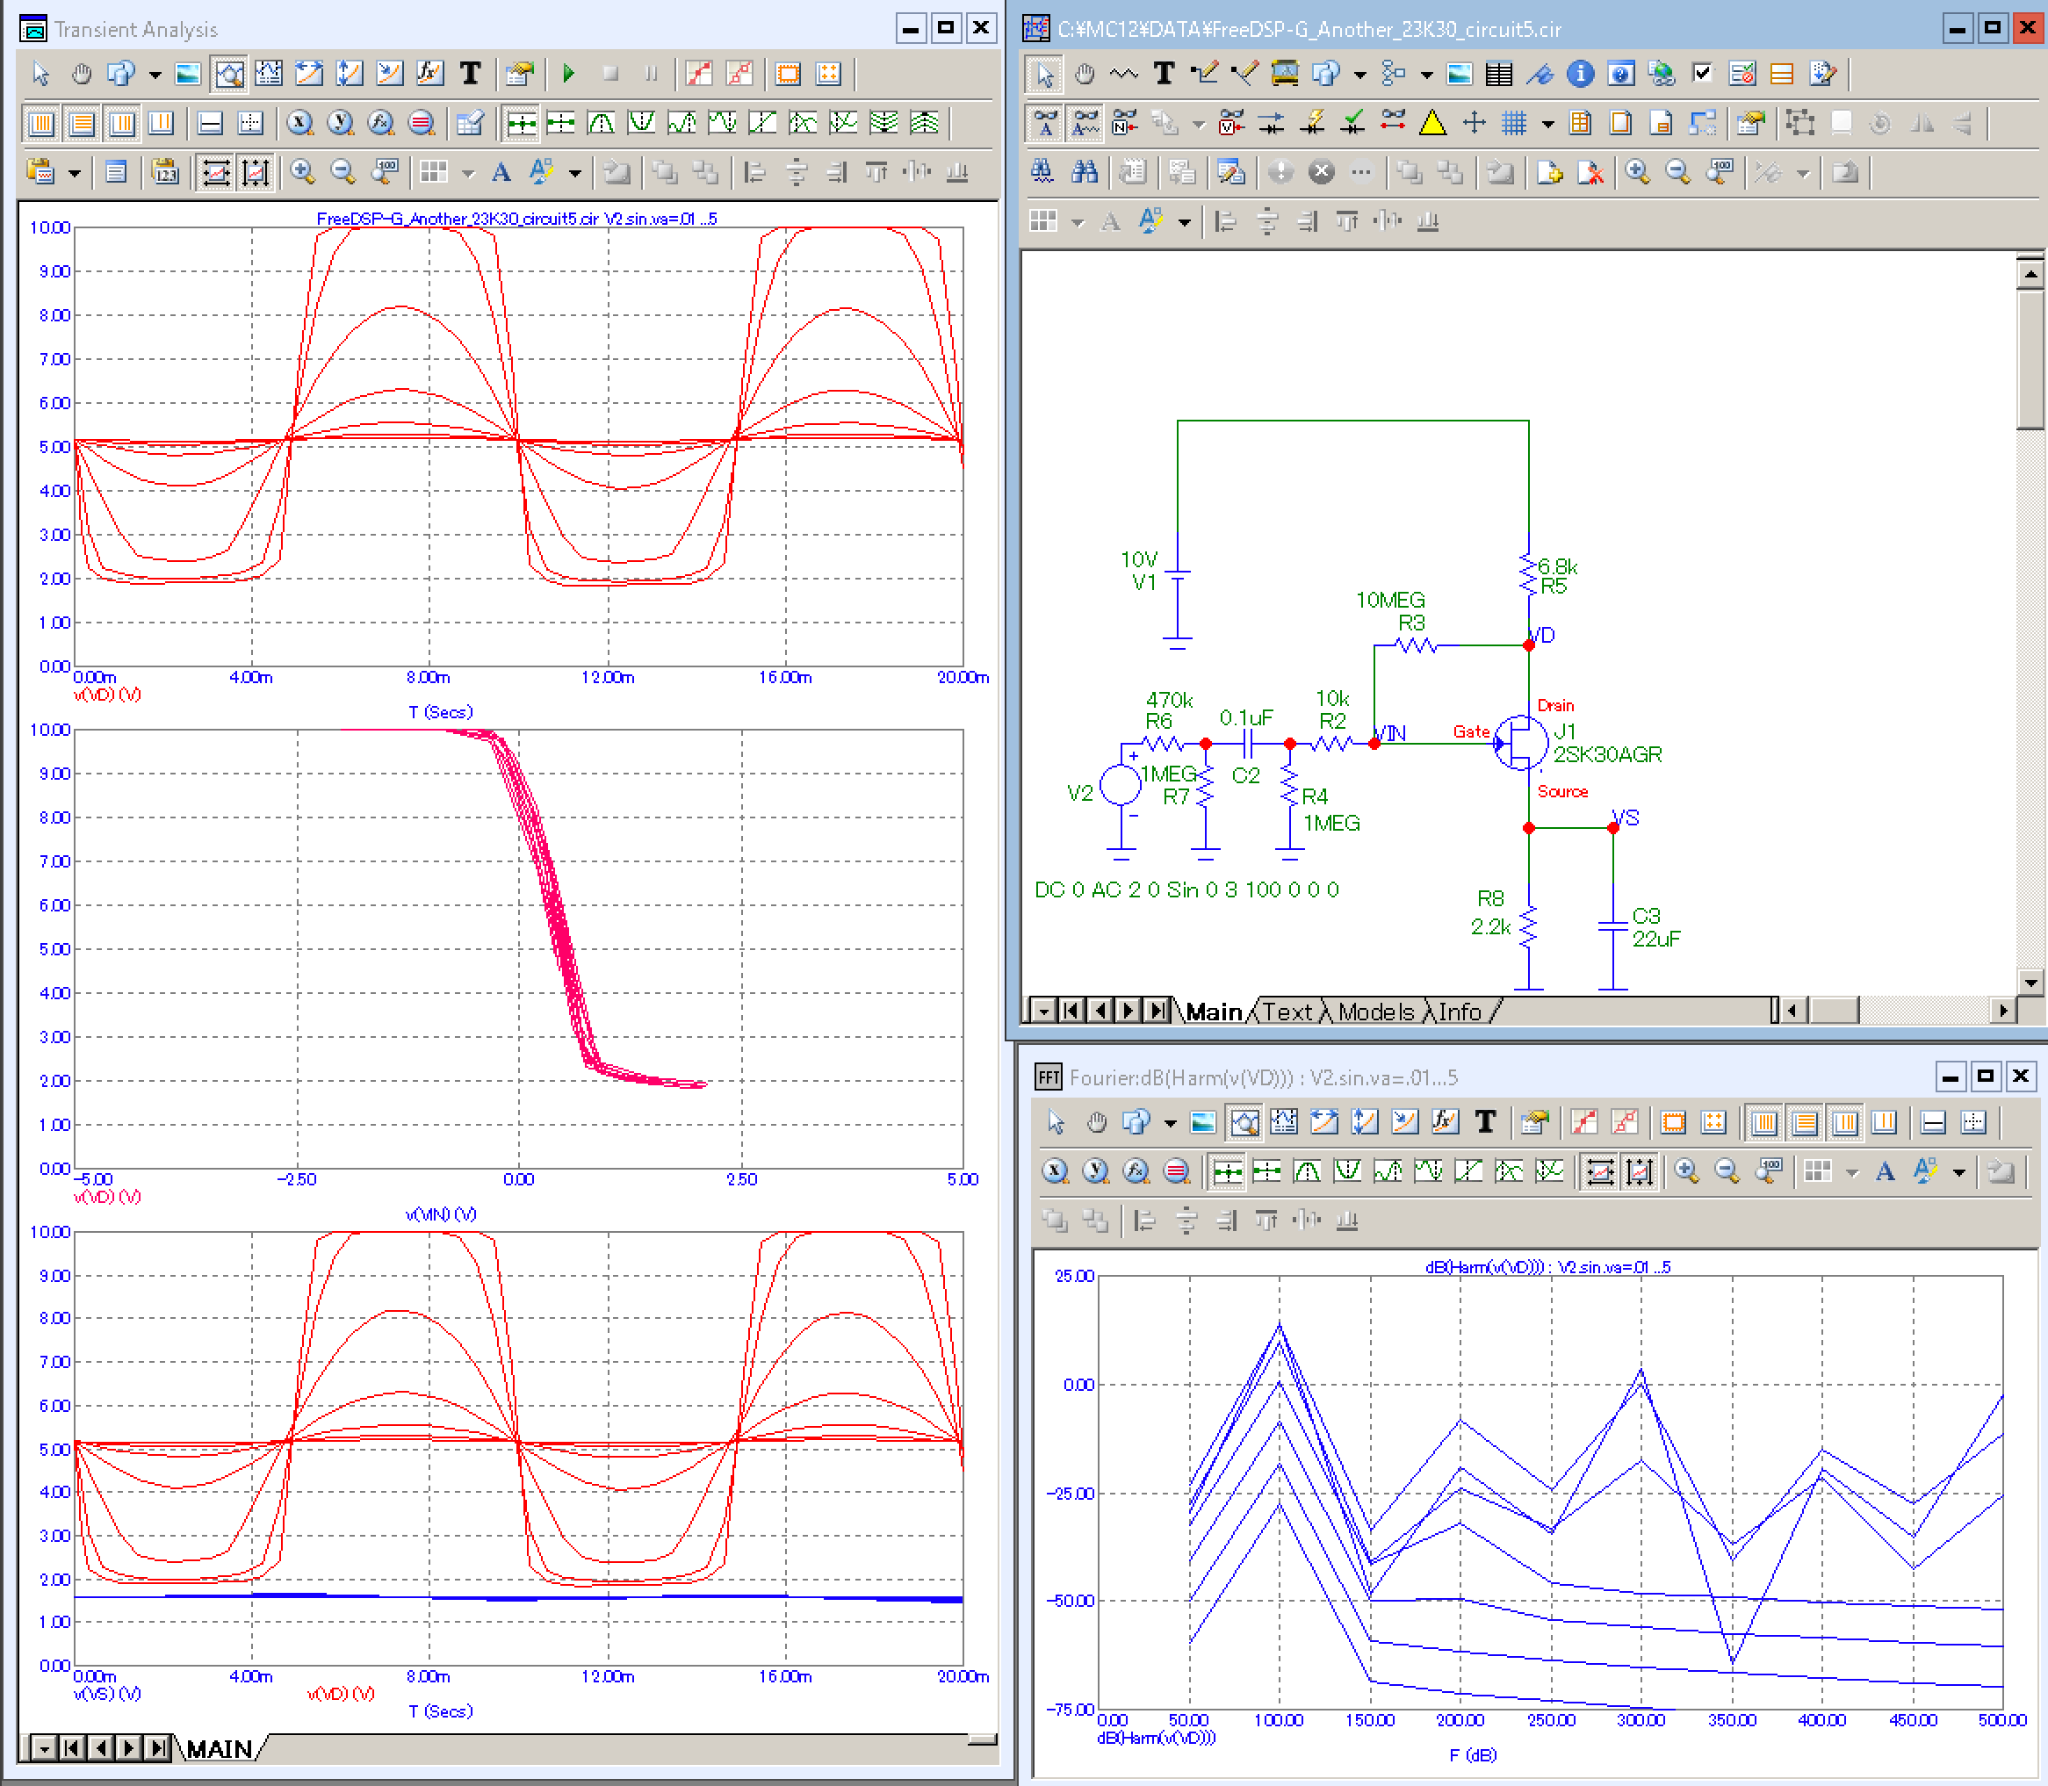Select MAIN tab in Transient Analysis window
Image resolution: width=2048 pixels, height=1786 pixels.
[219, 1749]
